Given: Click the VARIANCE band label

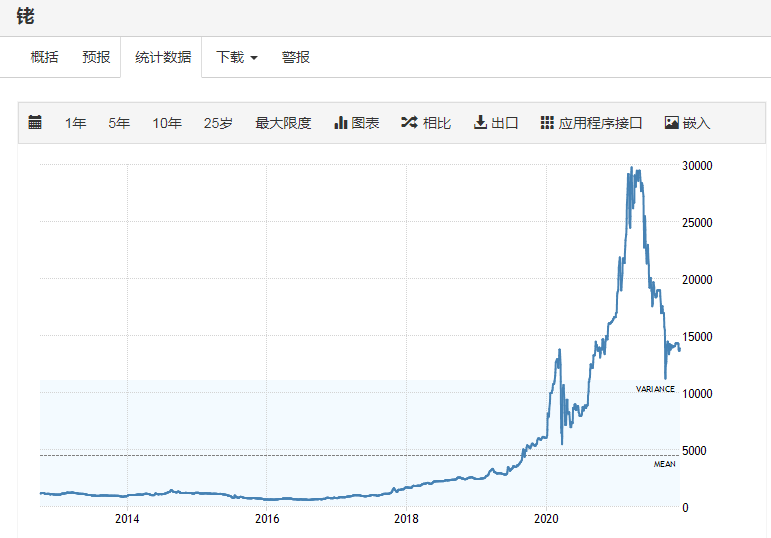Looking at the screenshot, I should click(x=655, y=389).
